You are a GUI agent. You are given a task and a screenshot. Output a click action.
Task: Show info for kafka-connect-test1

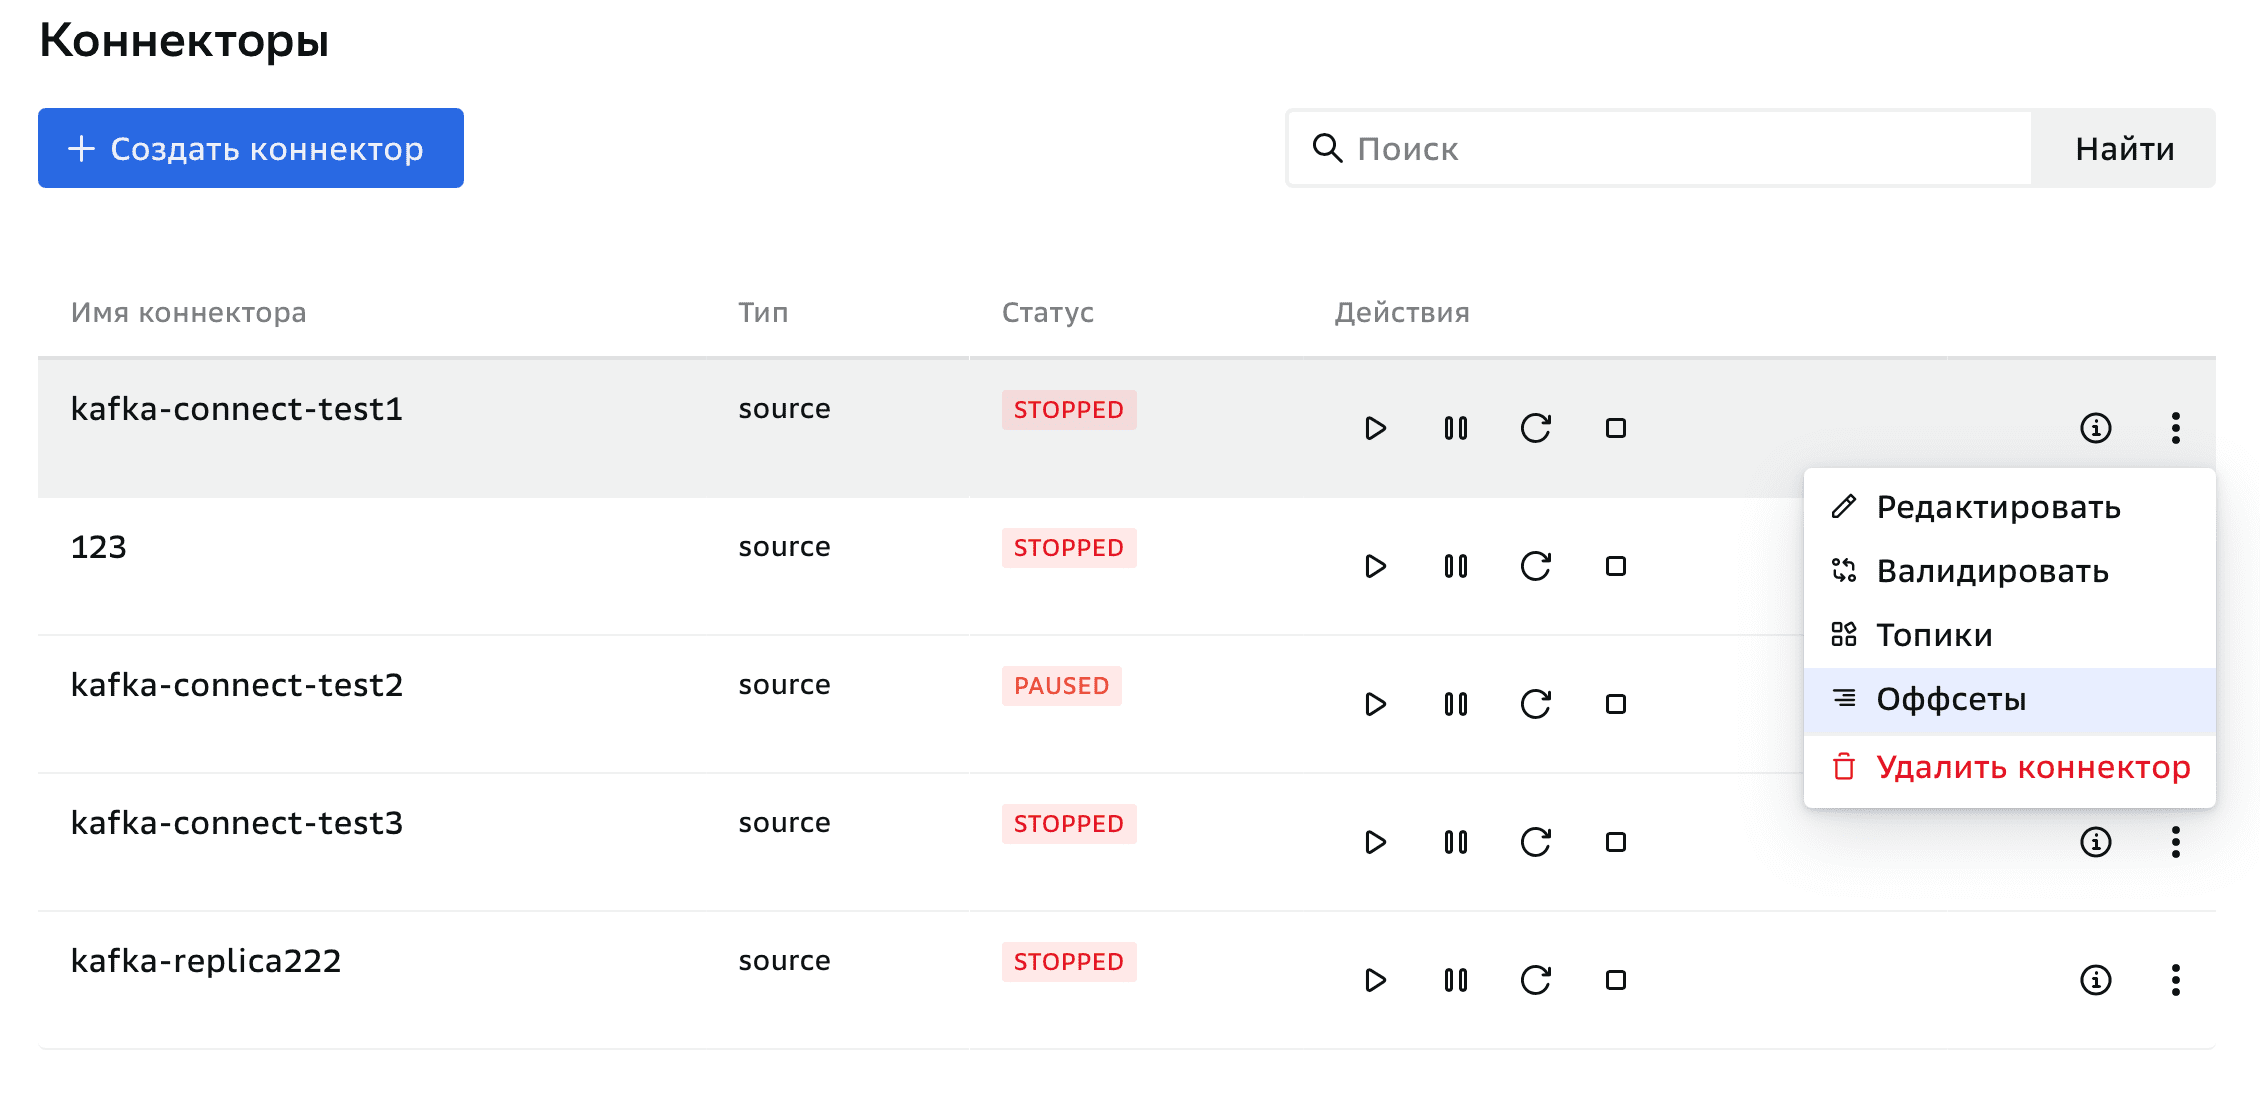2095,428
